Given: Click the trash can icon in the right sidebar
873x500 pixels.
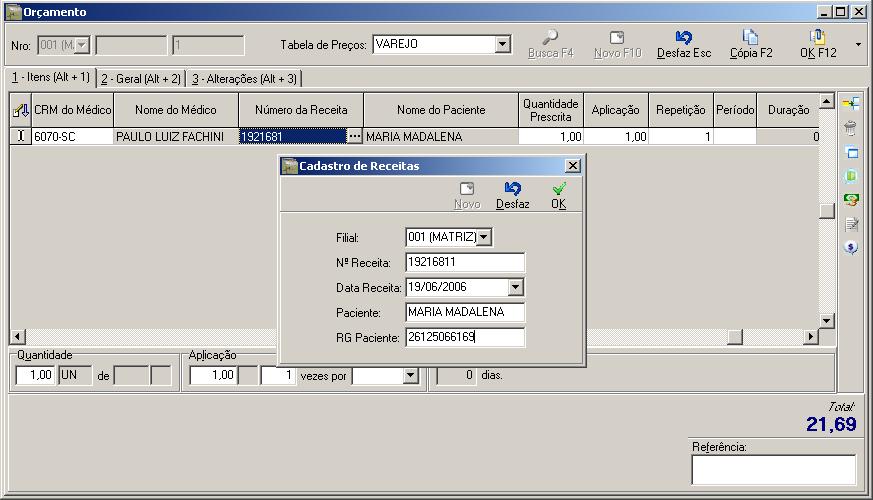Looking at the screenshot, I should tap(851, 128).
